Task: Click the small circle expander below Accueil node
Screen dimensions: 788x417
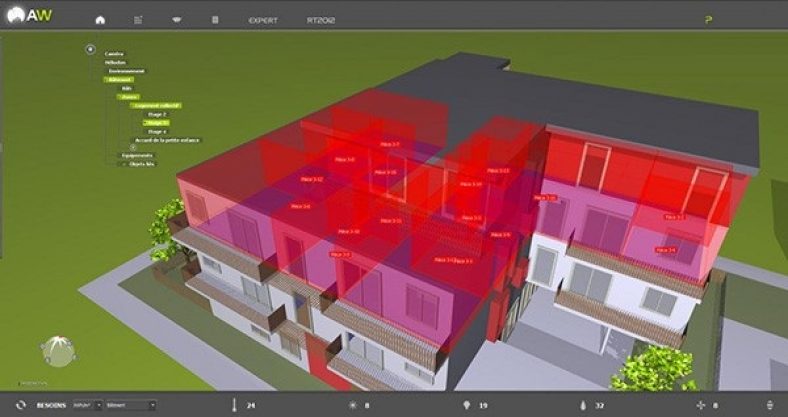Action: (x=133, y=148)
